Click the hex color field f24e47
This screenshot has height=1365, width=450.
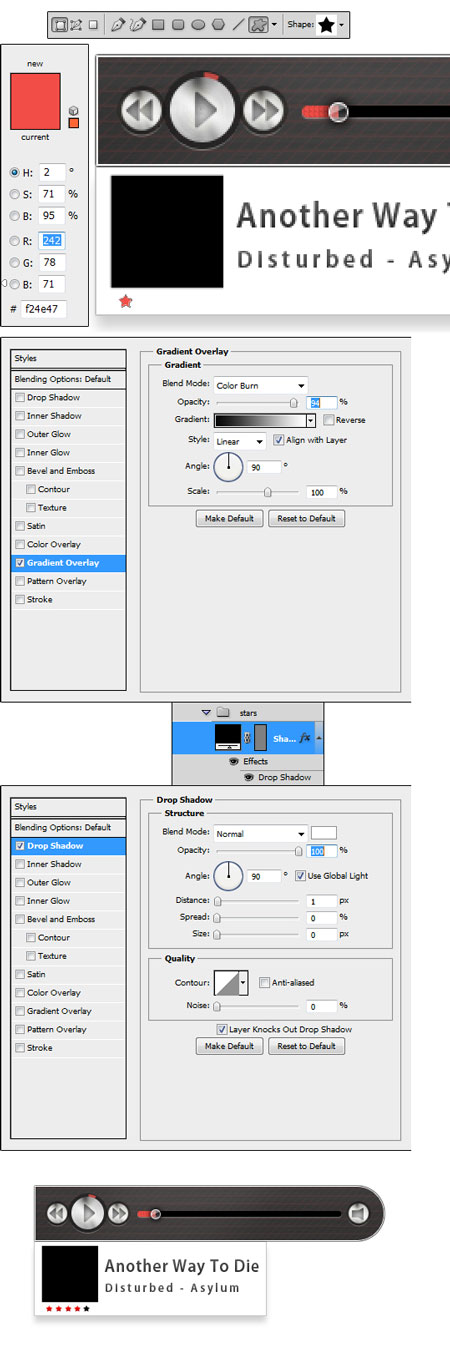(43, 309)
